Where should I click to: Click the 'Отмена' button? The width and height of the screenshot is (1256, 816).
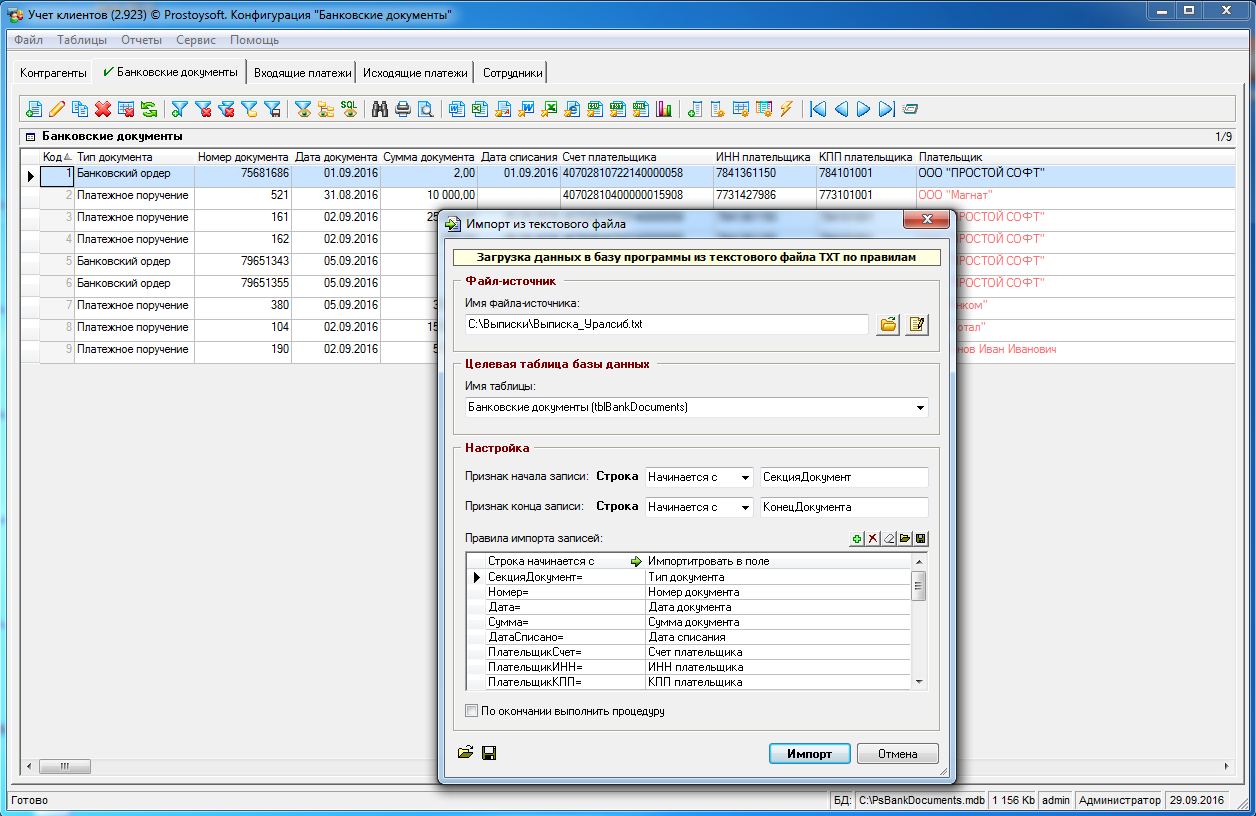(898, 754)
